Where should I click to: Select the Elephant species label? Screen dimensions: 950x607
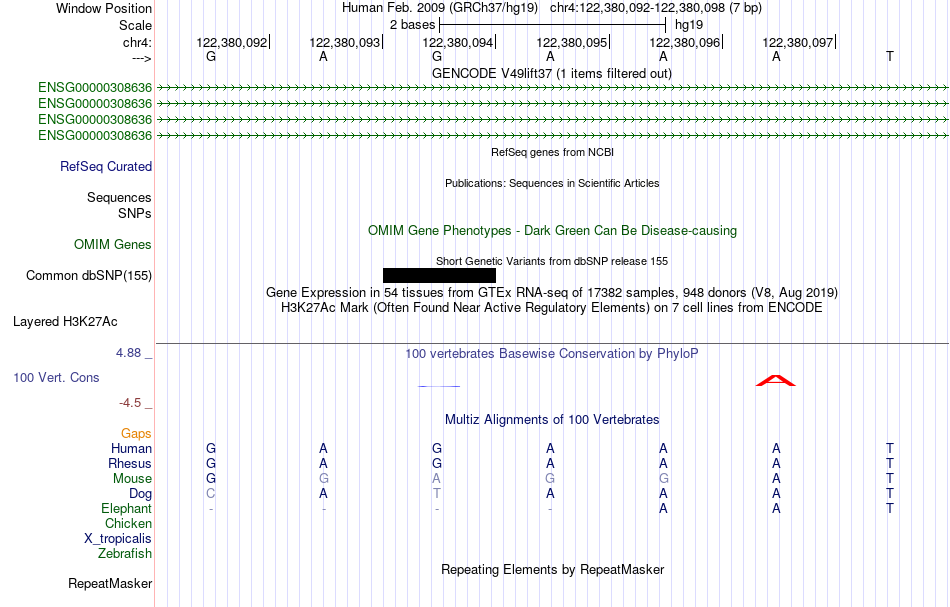click(x=126, y=508)
